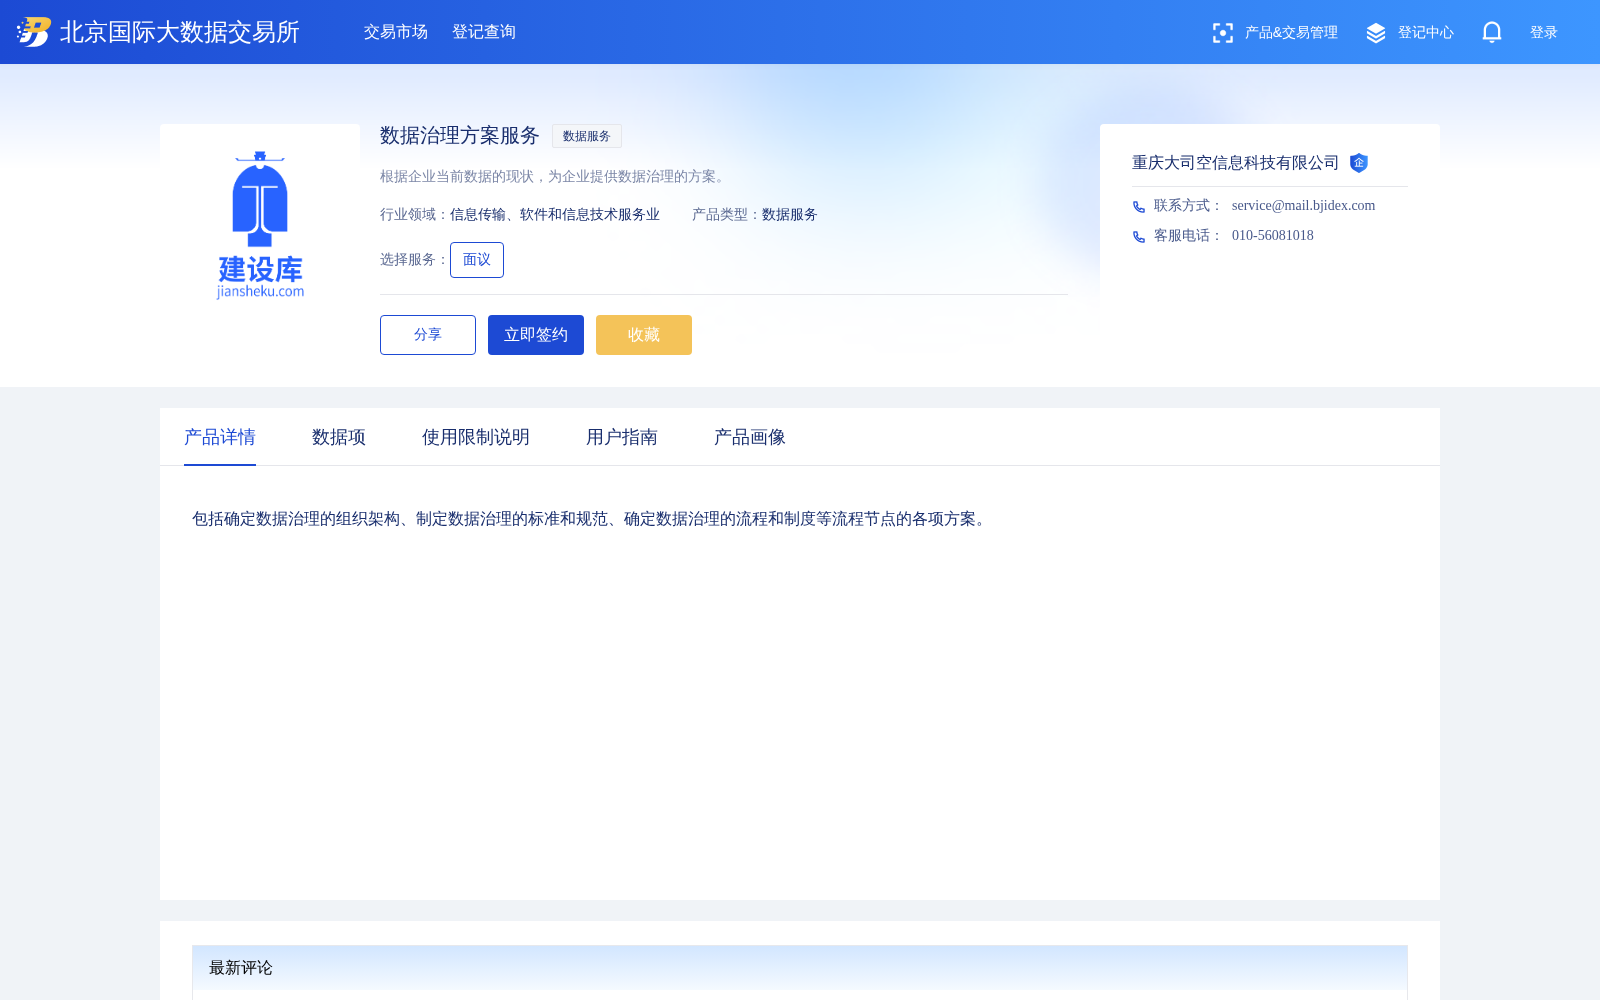
Task: Click the 数据服务 tag beside the title
Action: click(x=587, y=136)
